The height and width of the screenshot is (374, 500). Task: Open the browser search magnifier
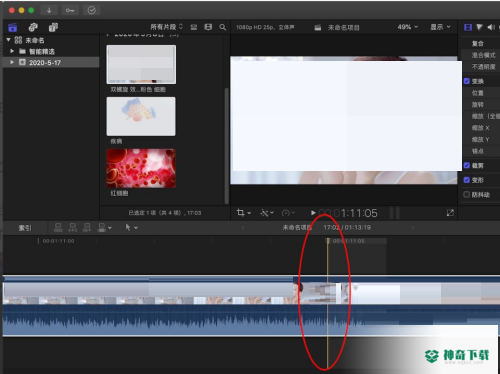pos(223,27)
